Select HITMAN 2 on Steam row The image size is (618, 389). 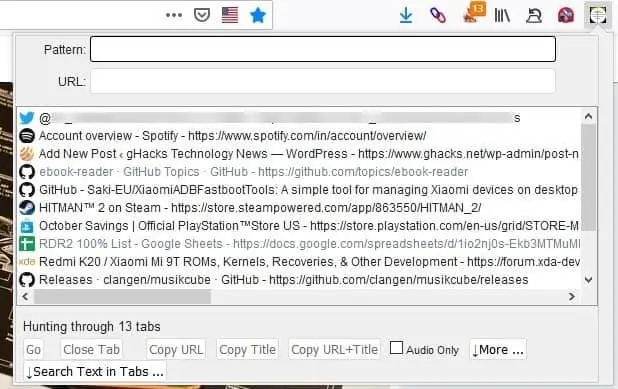pos(299,208)
